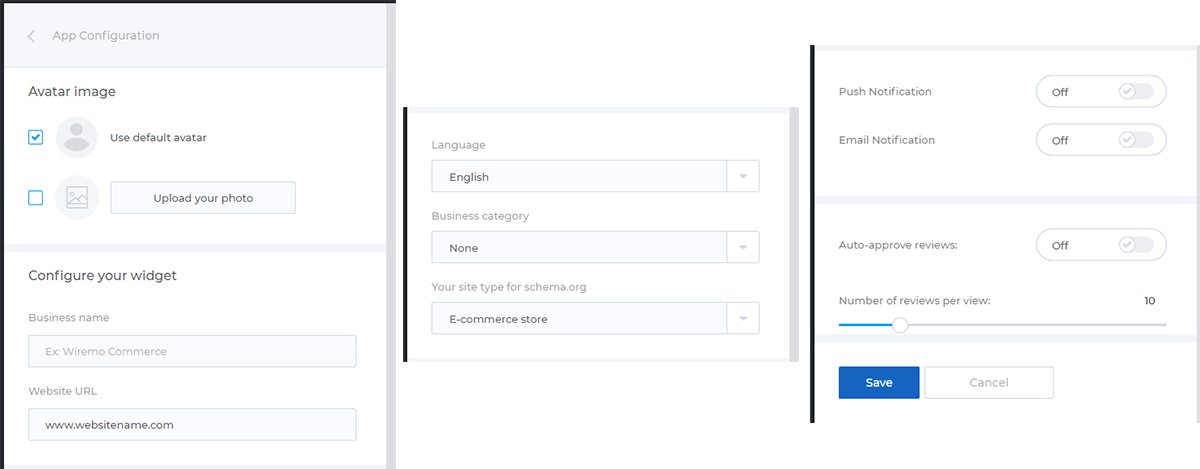Go back using the App Configuration arrow

click(31, 36)
